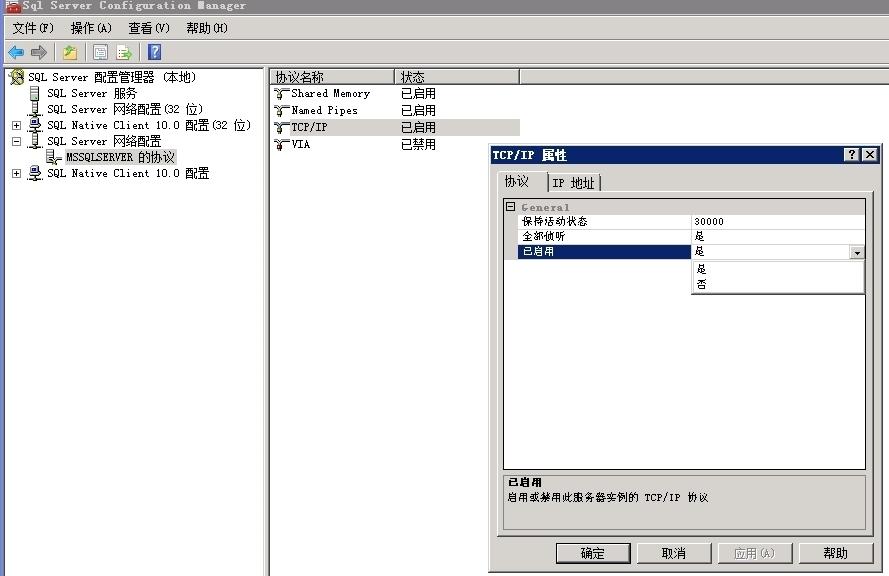Click the Properties toolbar icon
This screenshot has height=576, width=889.
100,53
